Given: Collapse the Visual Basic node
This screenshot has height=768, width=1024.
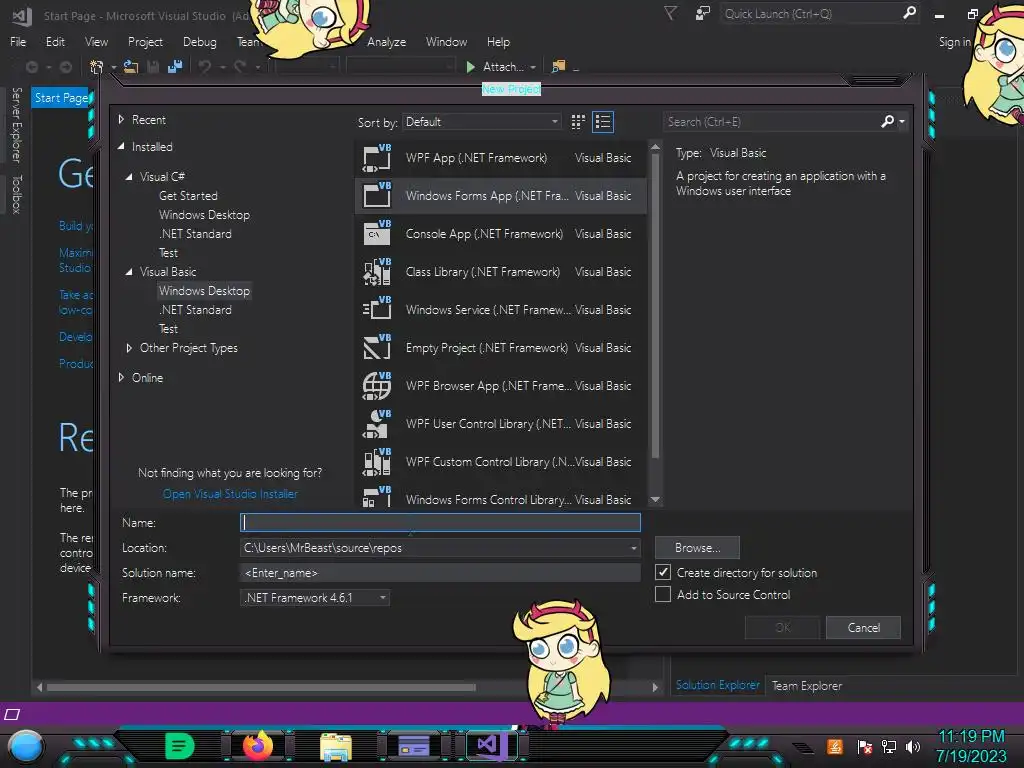Looking at the screenshot, I should [129, 272].
